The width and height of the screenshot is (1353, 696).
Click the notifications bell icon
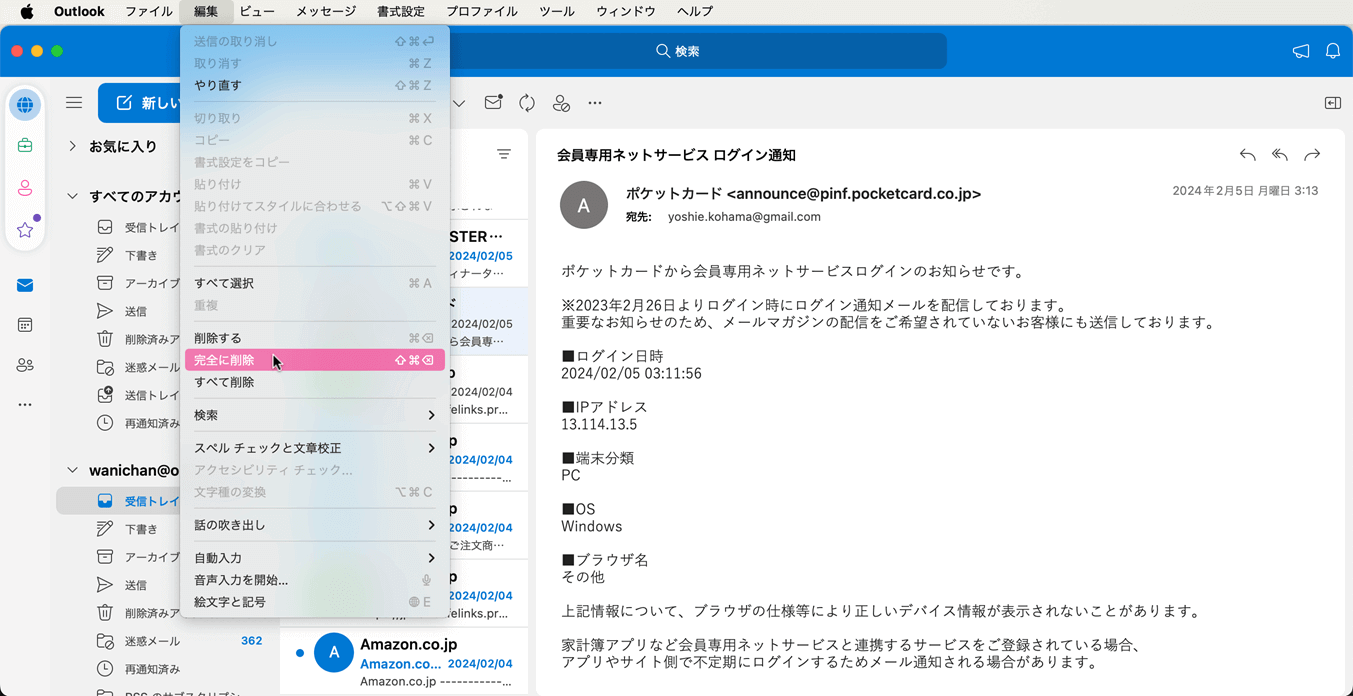[1333, 51]
